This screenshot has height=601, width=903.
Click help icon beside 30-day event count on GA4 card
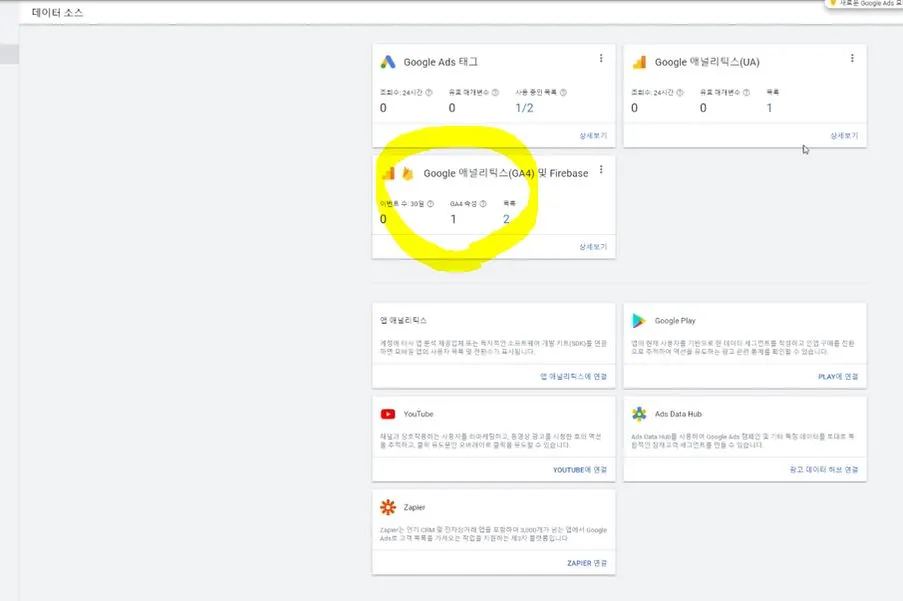(x=430, y=203)
